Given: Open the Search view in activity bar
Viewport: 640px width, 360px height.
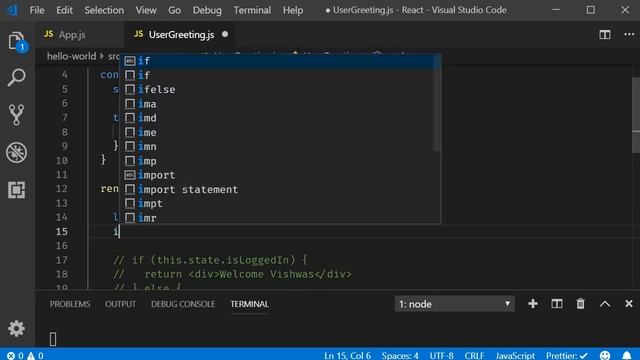Looking at the screenshot, I should click(x=16, y=78).
